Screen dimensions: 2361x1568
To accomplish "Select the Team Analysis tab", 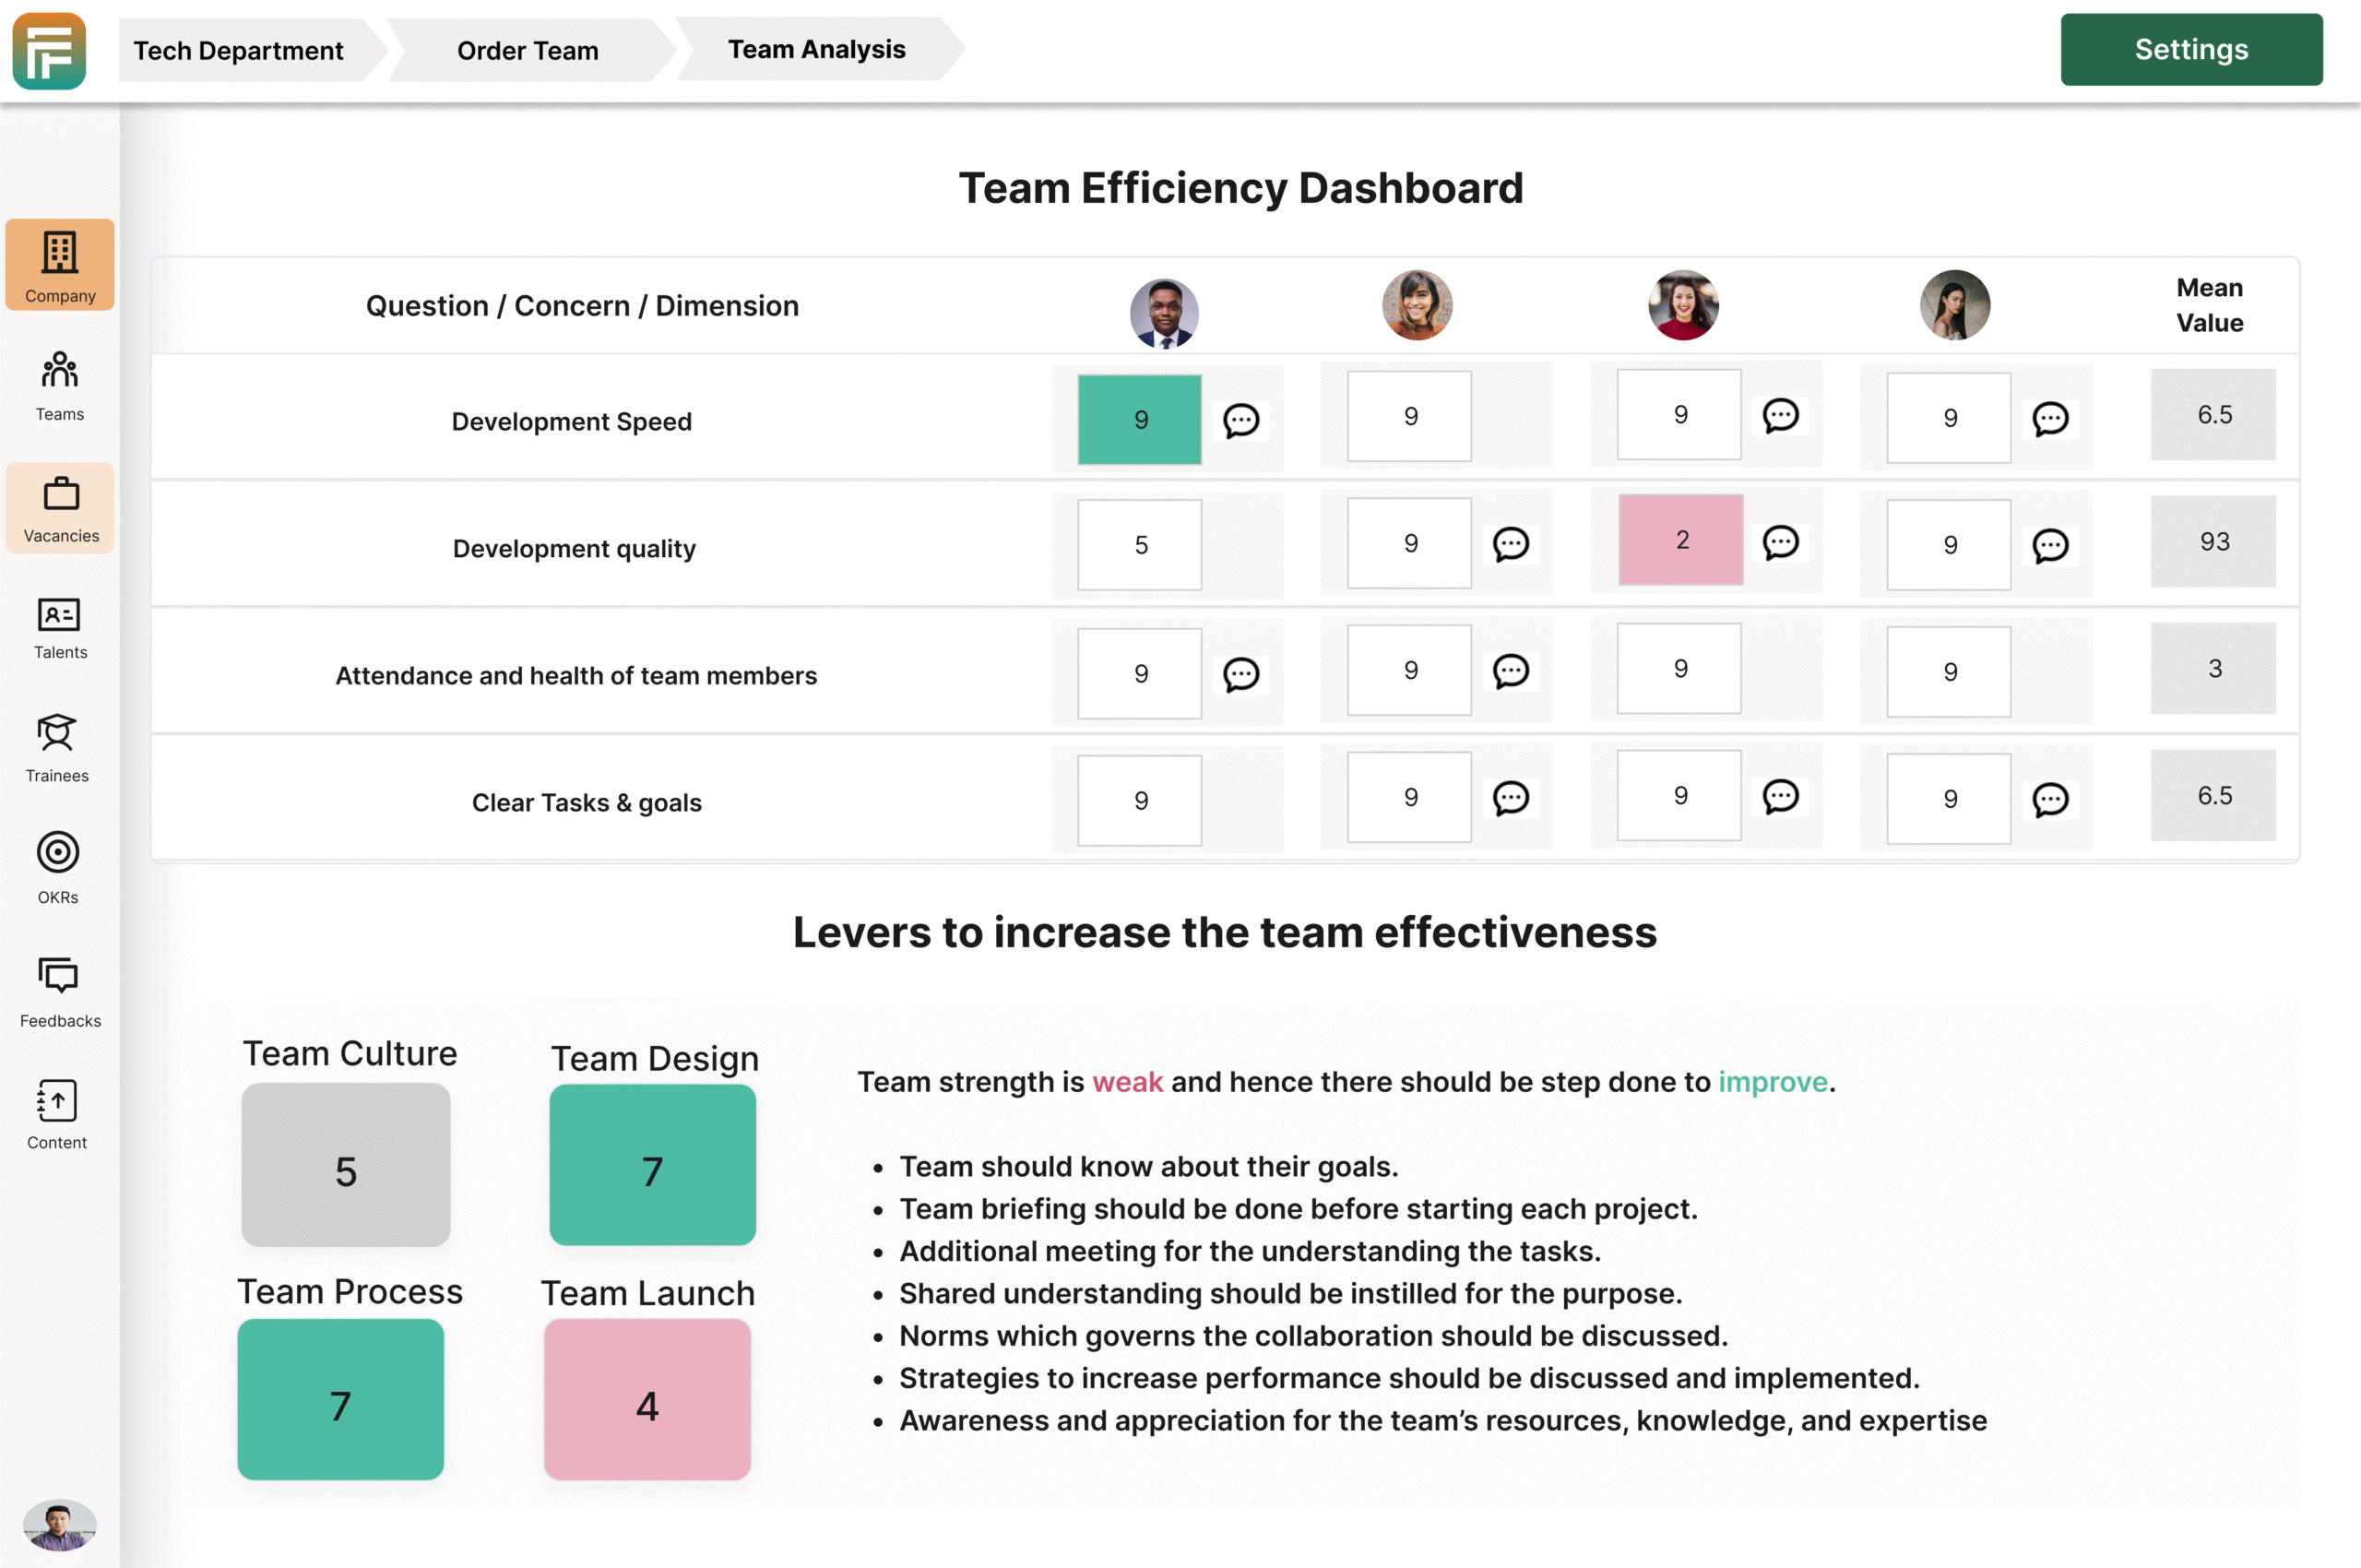I will [816, 49].
